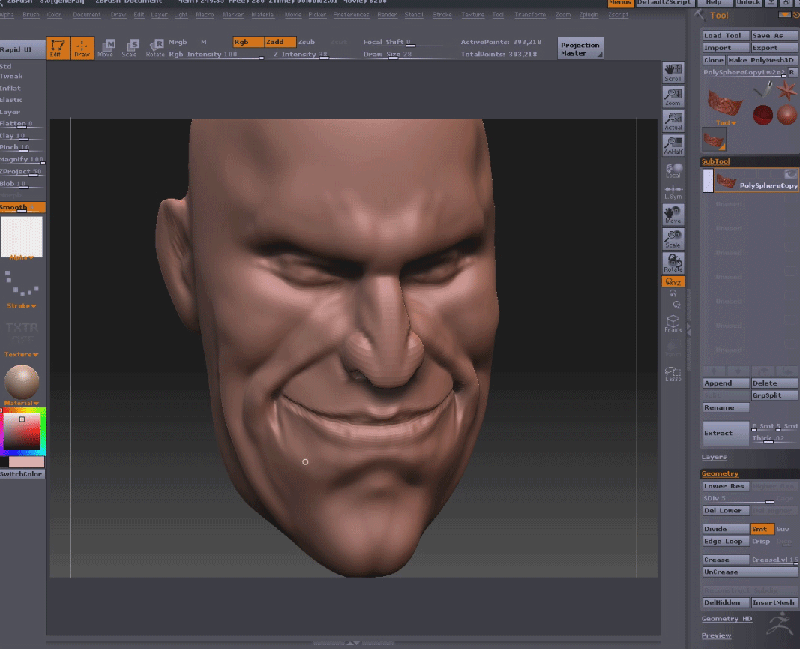Click the AAHalf view icon
The width and height of the screenshot is (800, 649).
click(673, 145)
